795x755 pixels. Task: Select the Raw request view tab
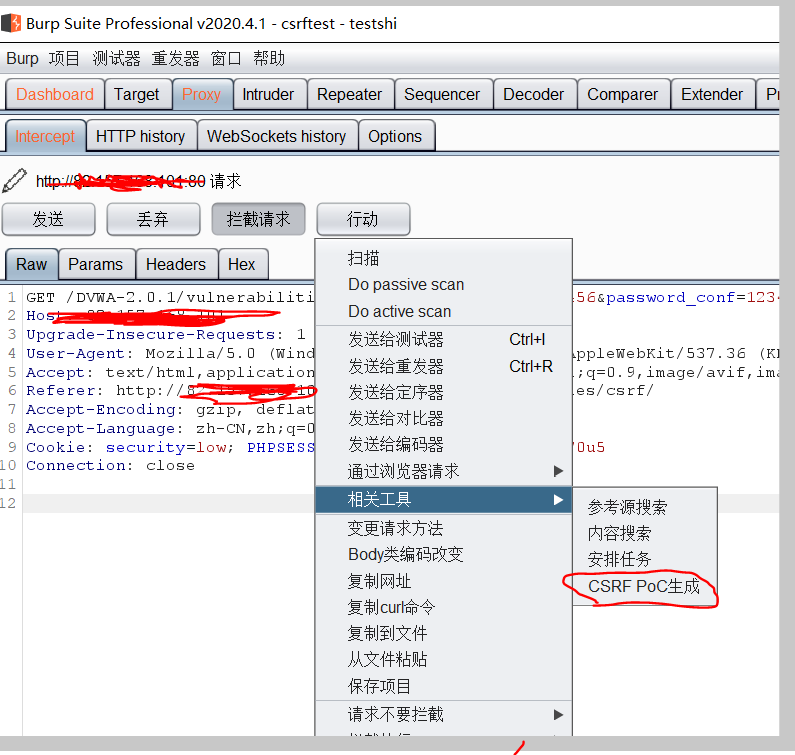(x=31, y=264)
